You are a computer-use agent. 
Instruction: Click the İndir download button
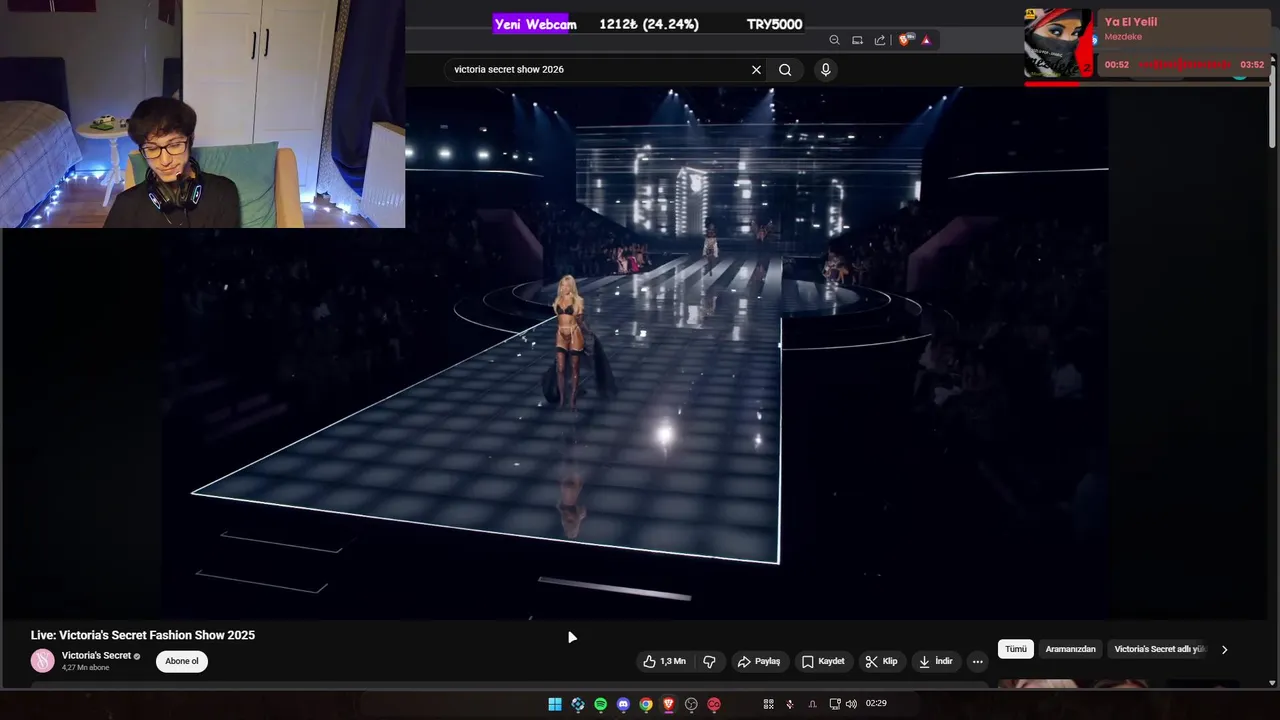[935, 661]
